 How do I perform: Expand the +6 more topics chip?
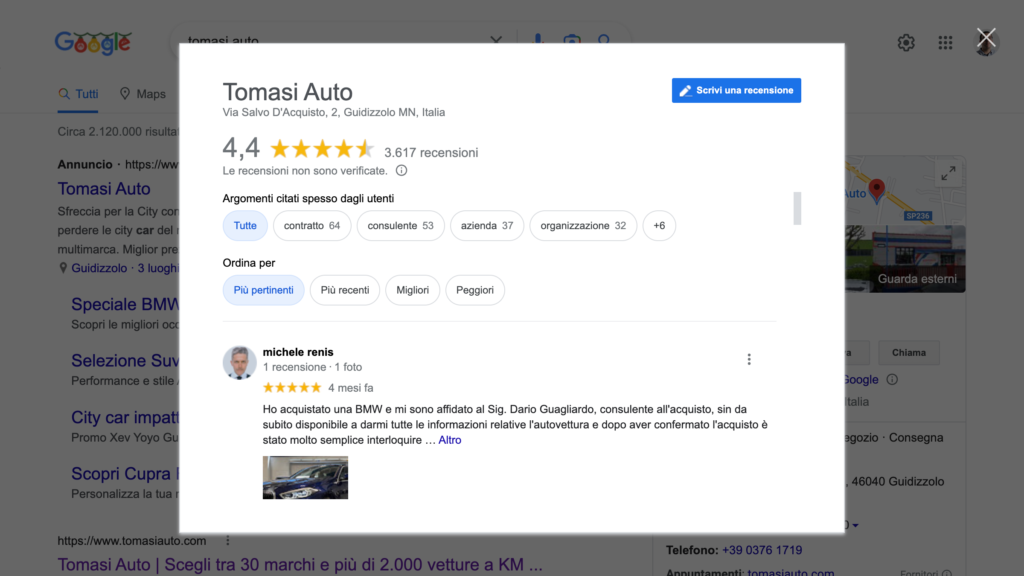click(x=659, y=225)
